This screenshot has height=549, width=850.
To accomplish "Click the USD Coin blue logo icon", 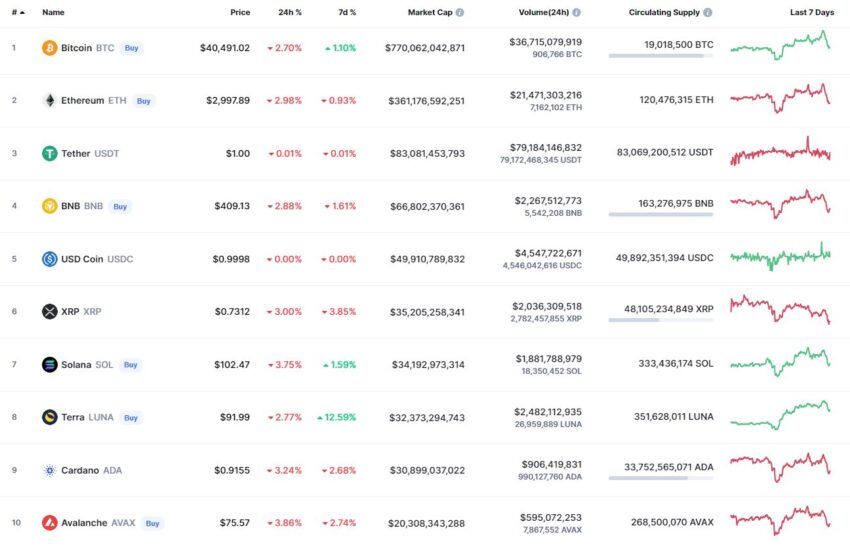I will 49,259.
